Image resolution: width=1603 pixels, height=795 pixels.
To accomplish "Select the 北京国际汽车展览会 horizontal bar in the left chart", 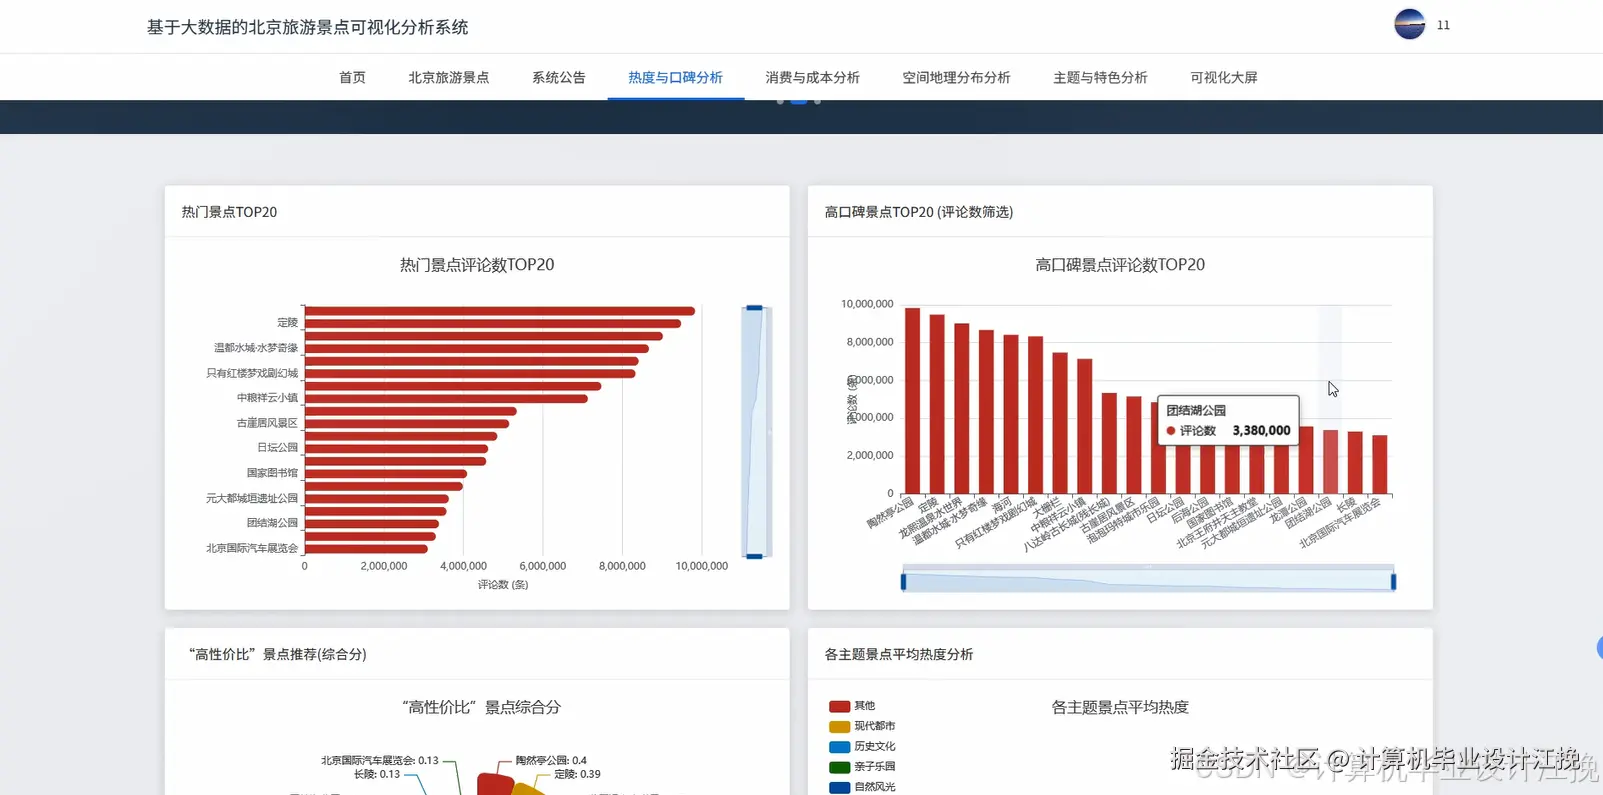I will click(x=366, y=548).
